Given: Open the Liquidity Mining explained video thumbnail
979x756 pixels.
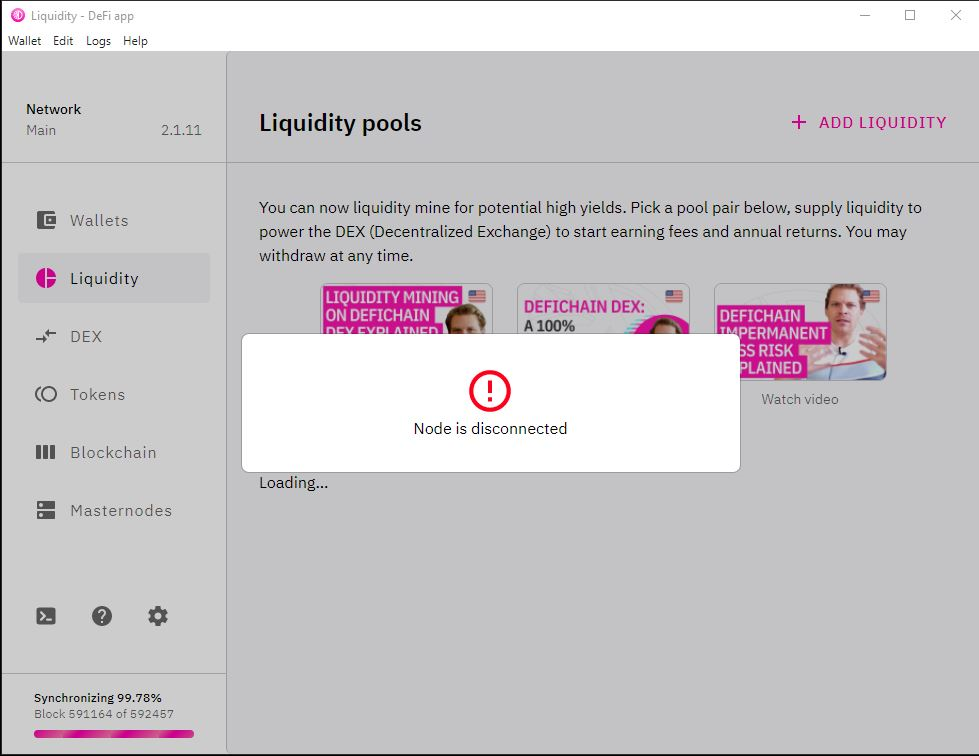Looking at the screenshot, I should pyautogui.click(x=406, y=308).
